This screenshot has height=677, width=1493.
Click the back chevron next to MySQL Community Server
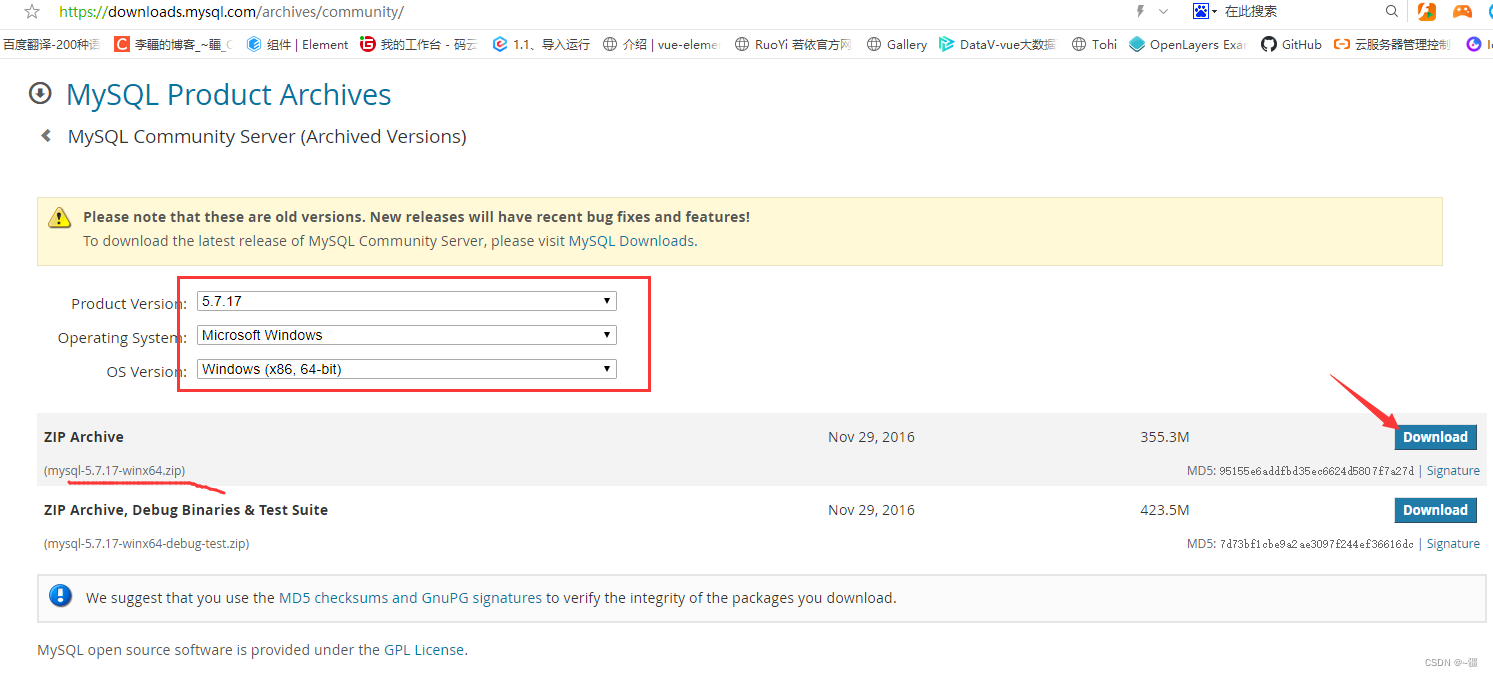pos(46,135)
